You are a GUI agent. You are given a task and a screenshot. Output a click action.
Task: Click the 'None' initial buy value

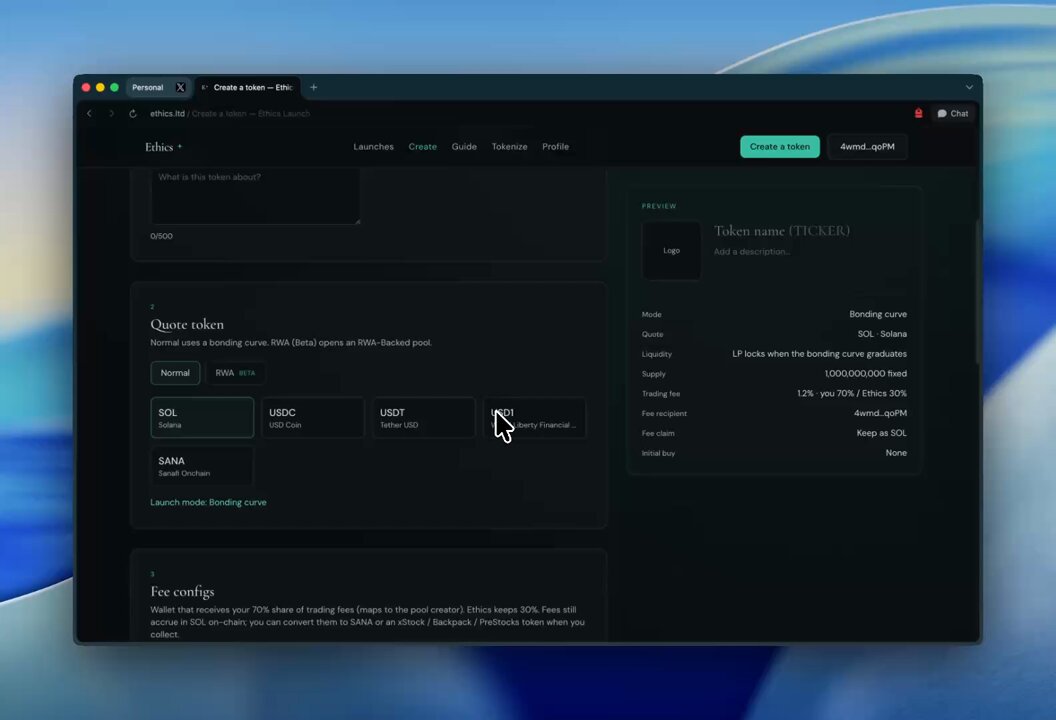point(896,453)
